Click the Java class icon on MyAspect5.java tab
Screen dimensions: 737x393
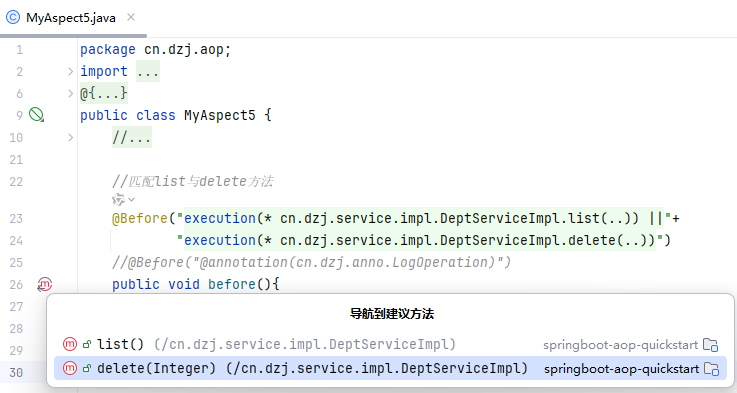(13, 18)
